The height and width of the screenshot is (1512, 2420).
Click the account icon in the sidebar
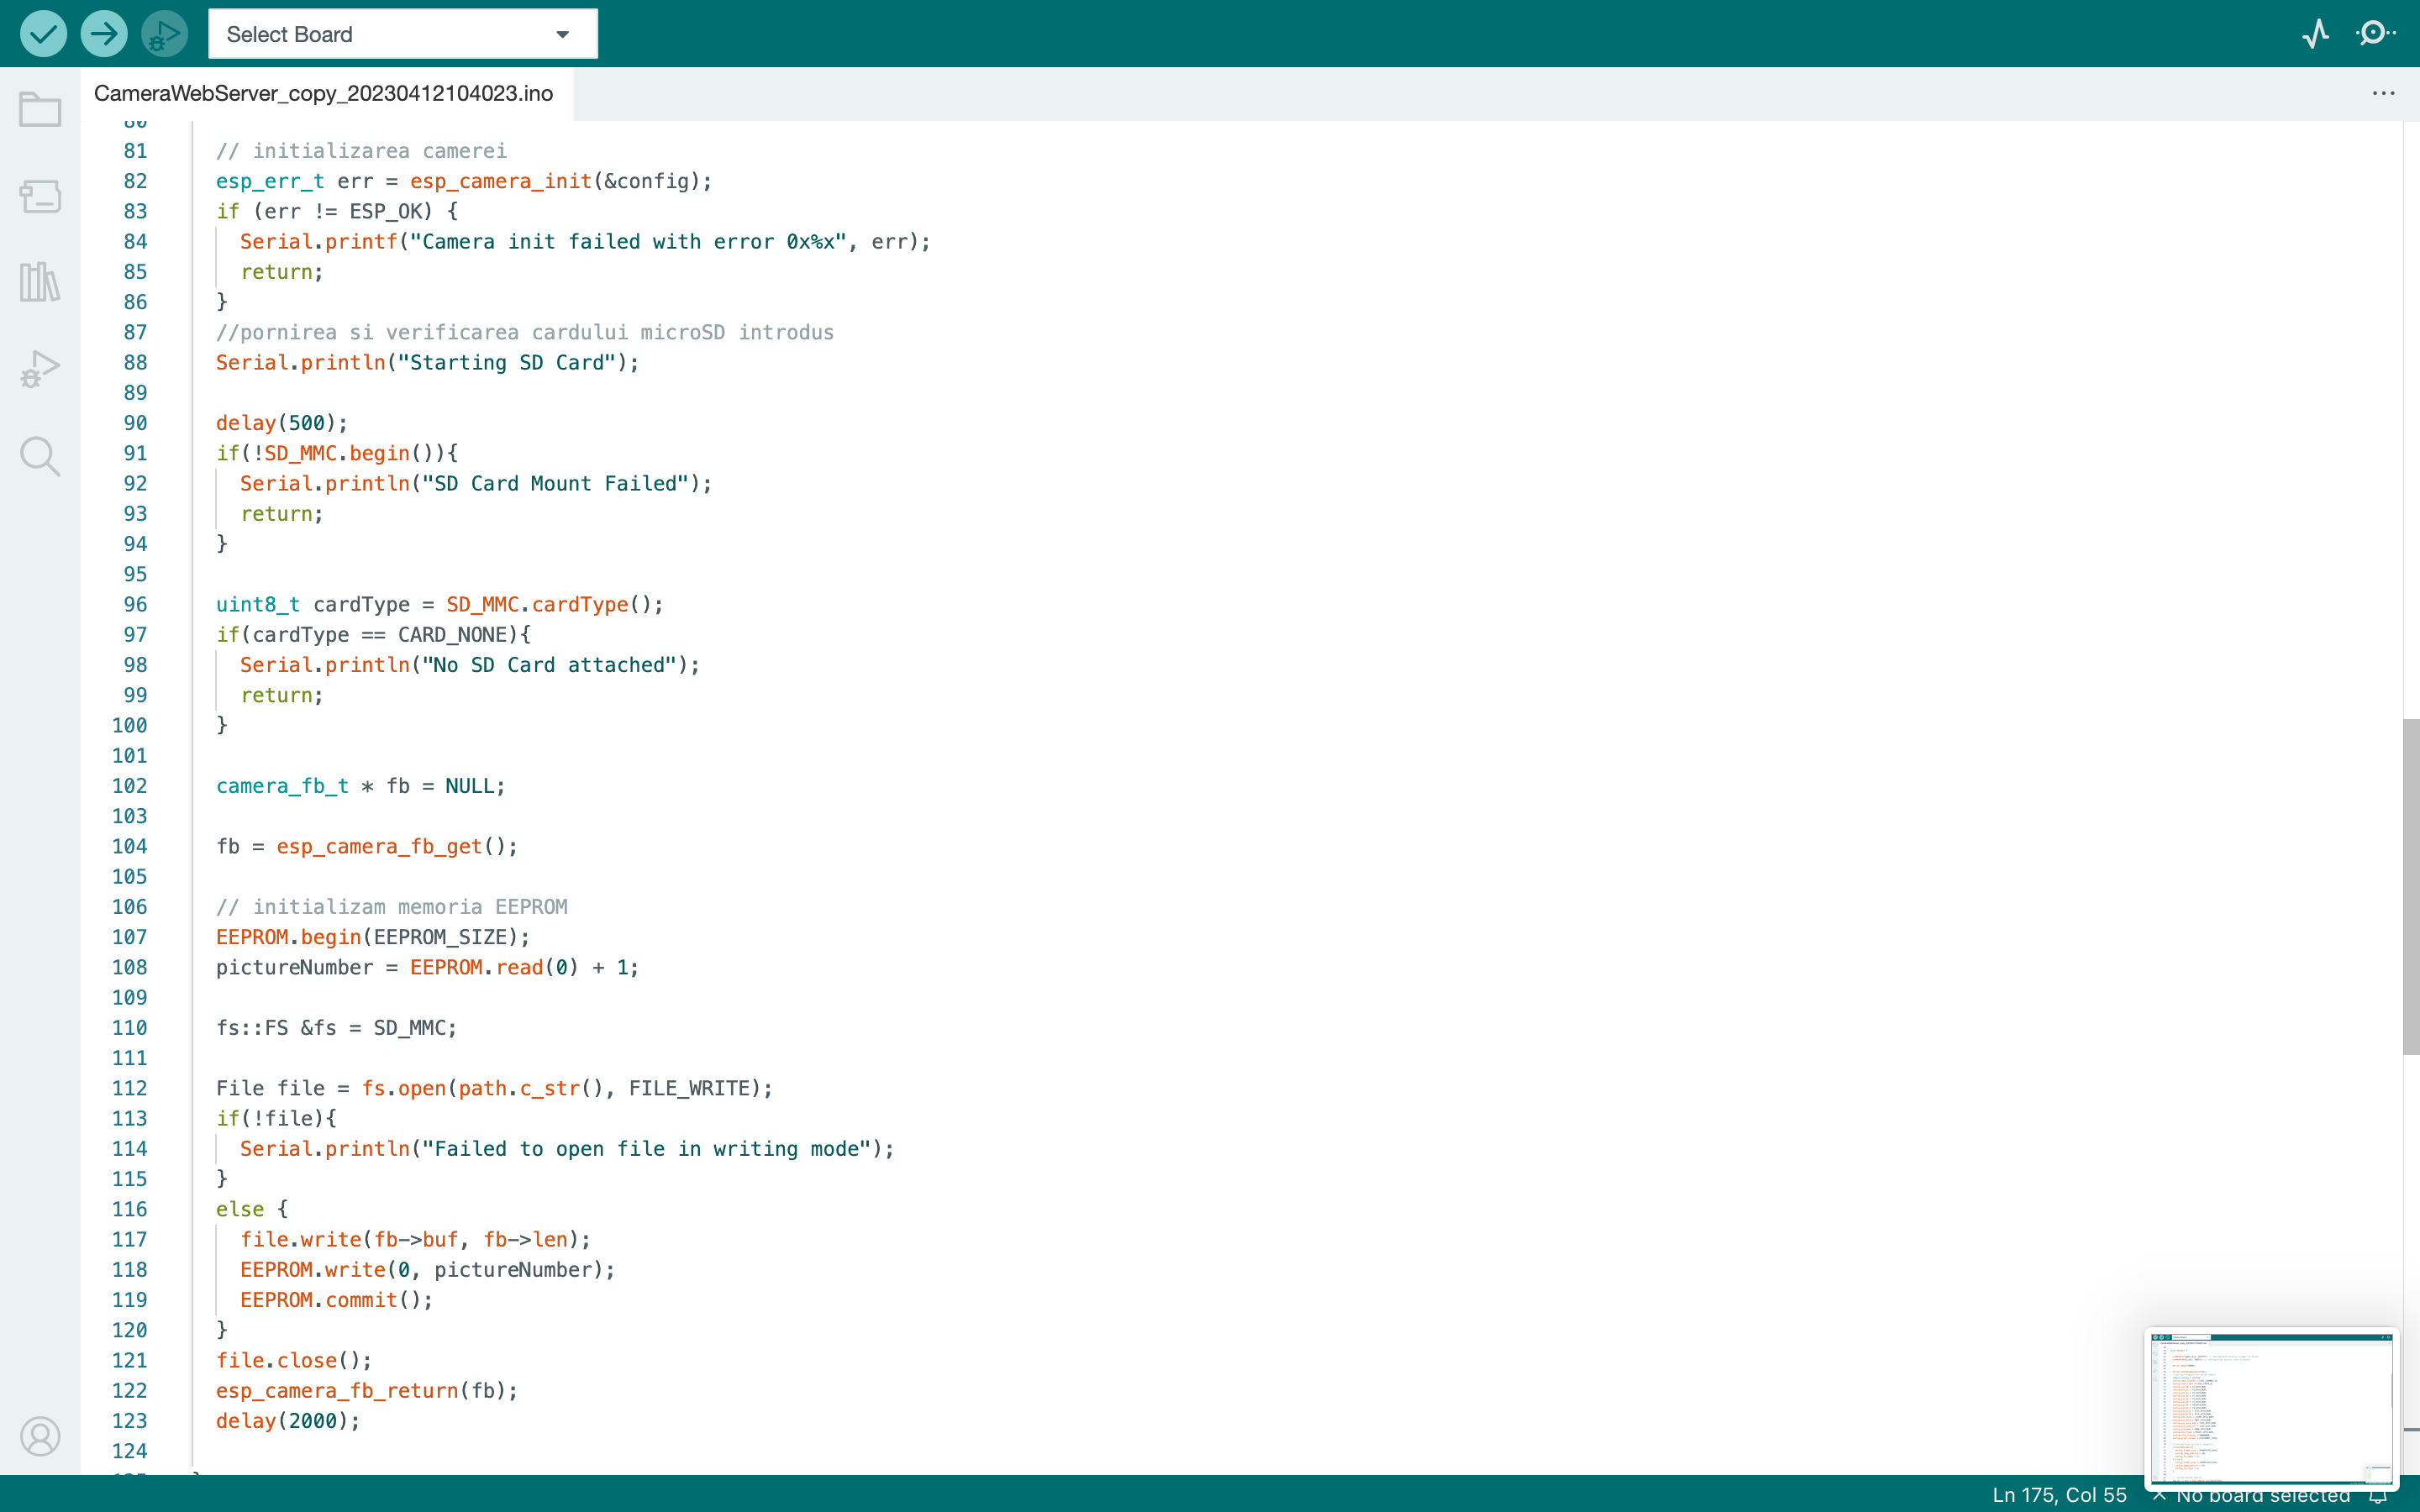click(40, 1436)
